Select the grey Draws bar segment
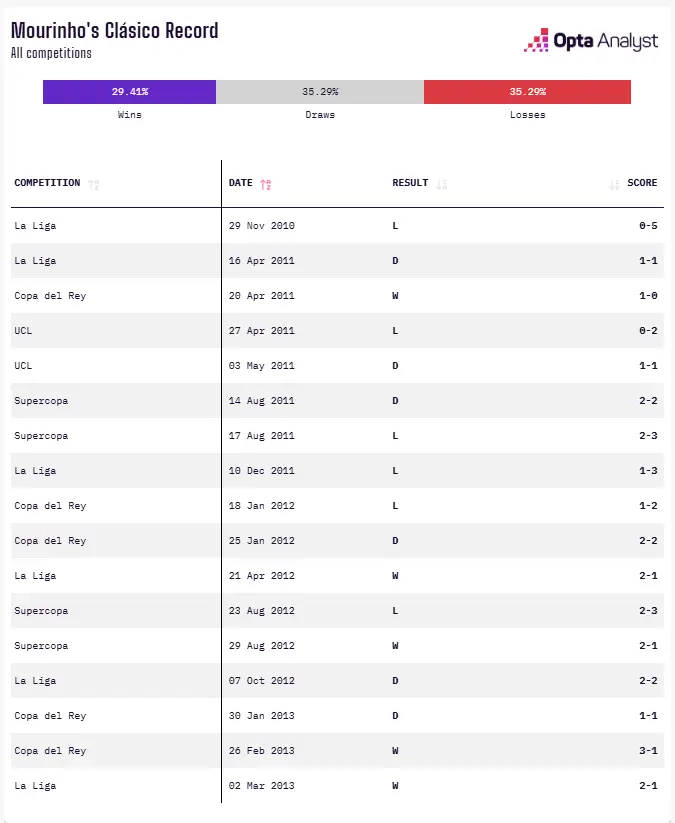The width and height of the screenshot is (675, 823). (320, 92)
